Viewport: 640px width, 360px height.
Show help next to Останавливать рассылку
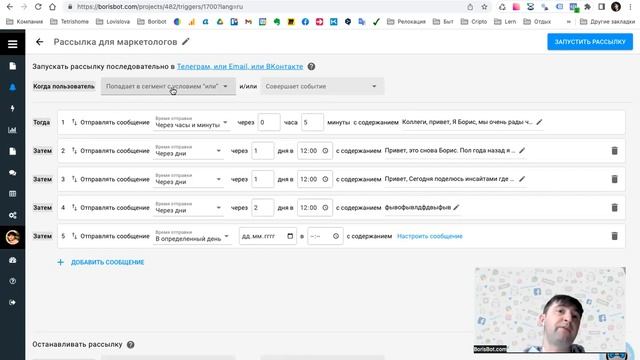[x=131, y=344]
